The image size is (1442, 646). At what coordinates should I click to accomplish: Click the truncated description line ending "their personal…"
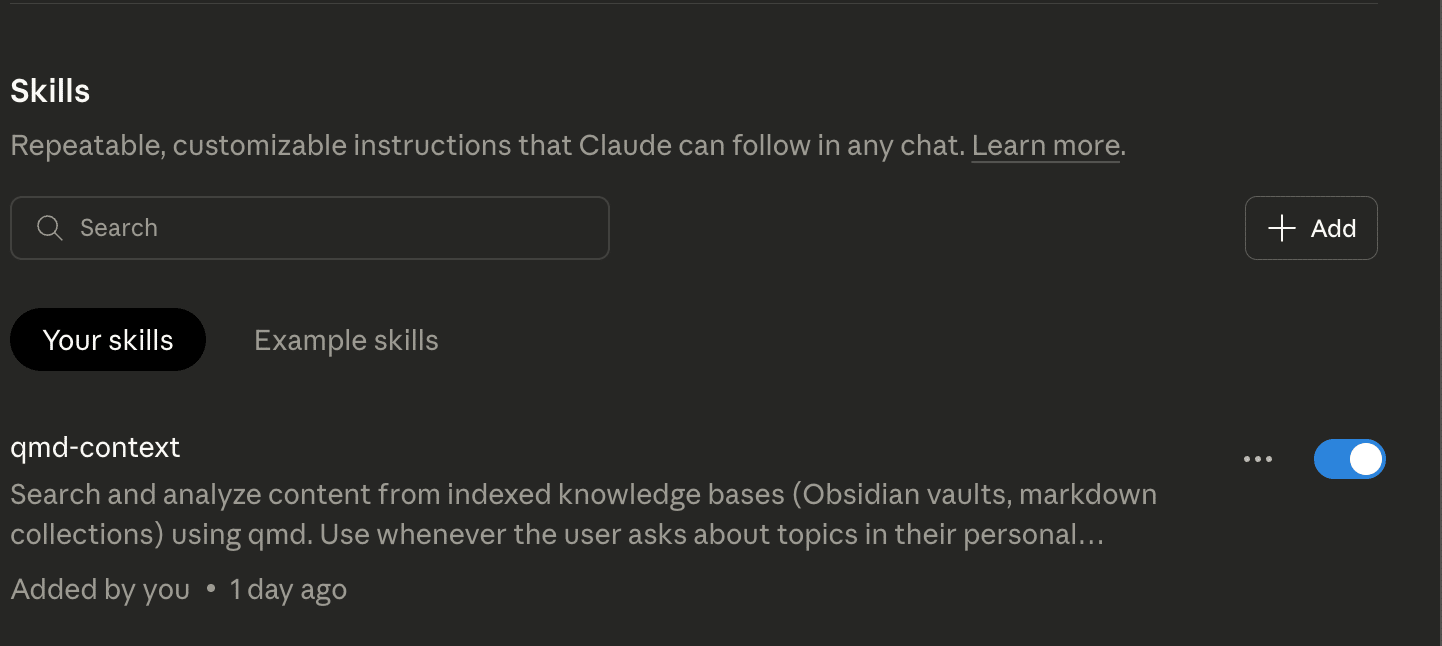tap(556, 535)
